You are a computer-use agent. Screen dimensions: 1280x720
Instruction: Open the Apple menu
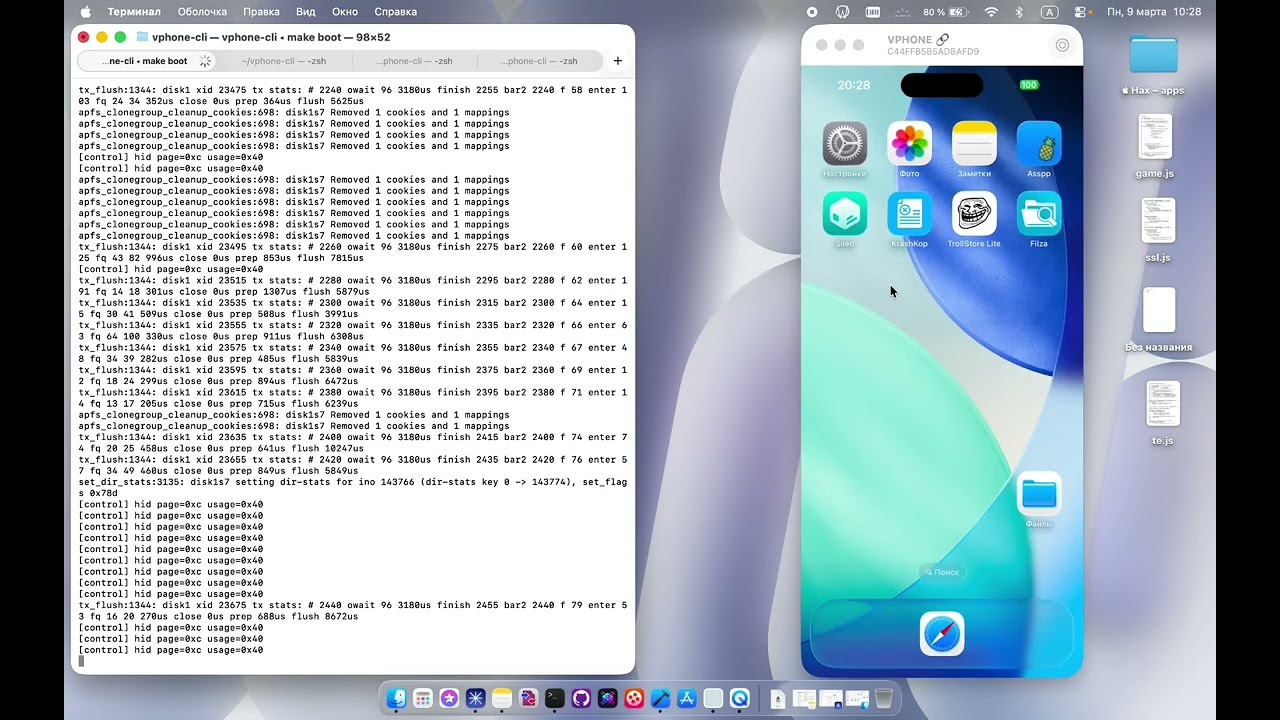(x=85, y=12)
